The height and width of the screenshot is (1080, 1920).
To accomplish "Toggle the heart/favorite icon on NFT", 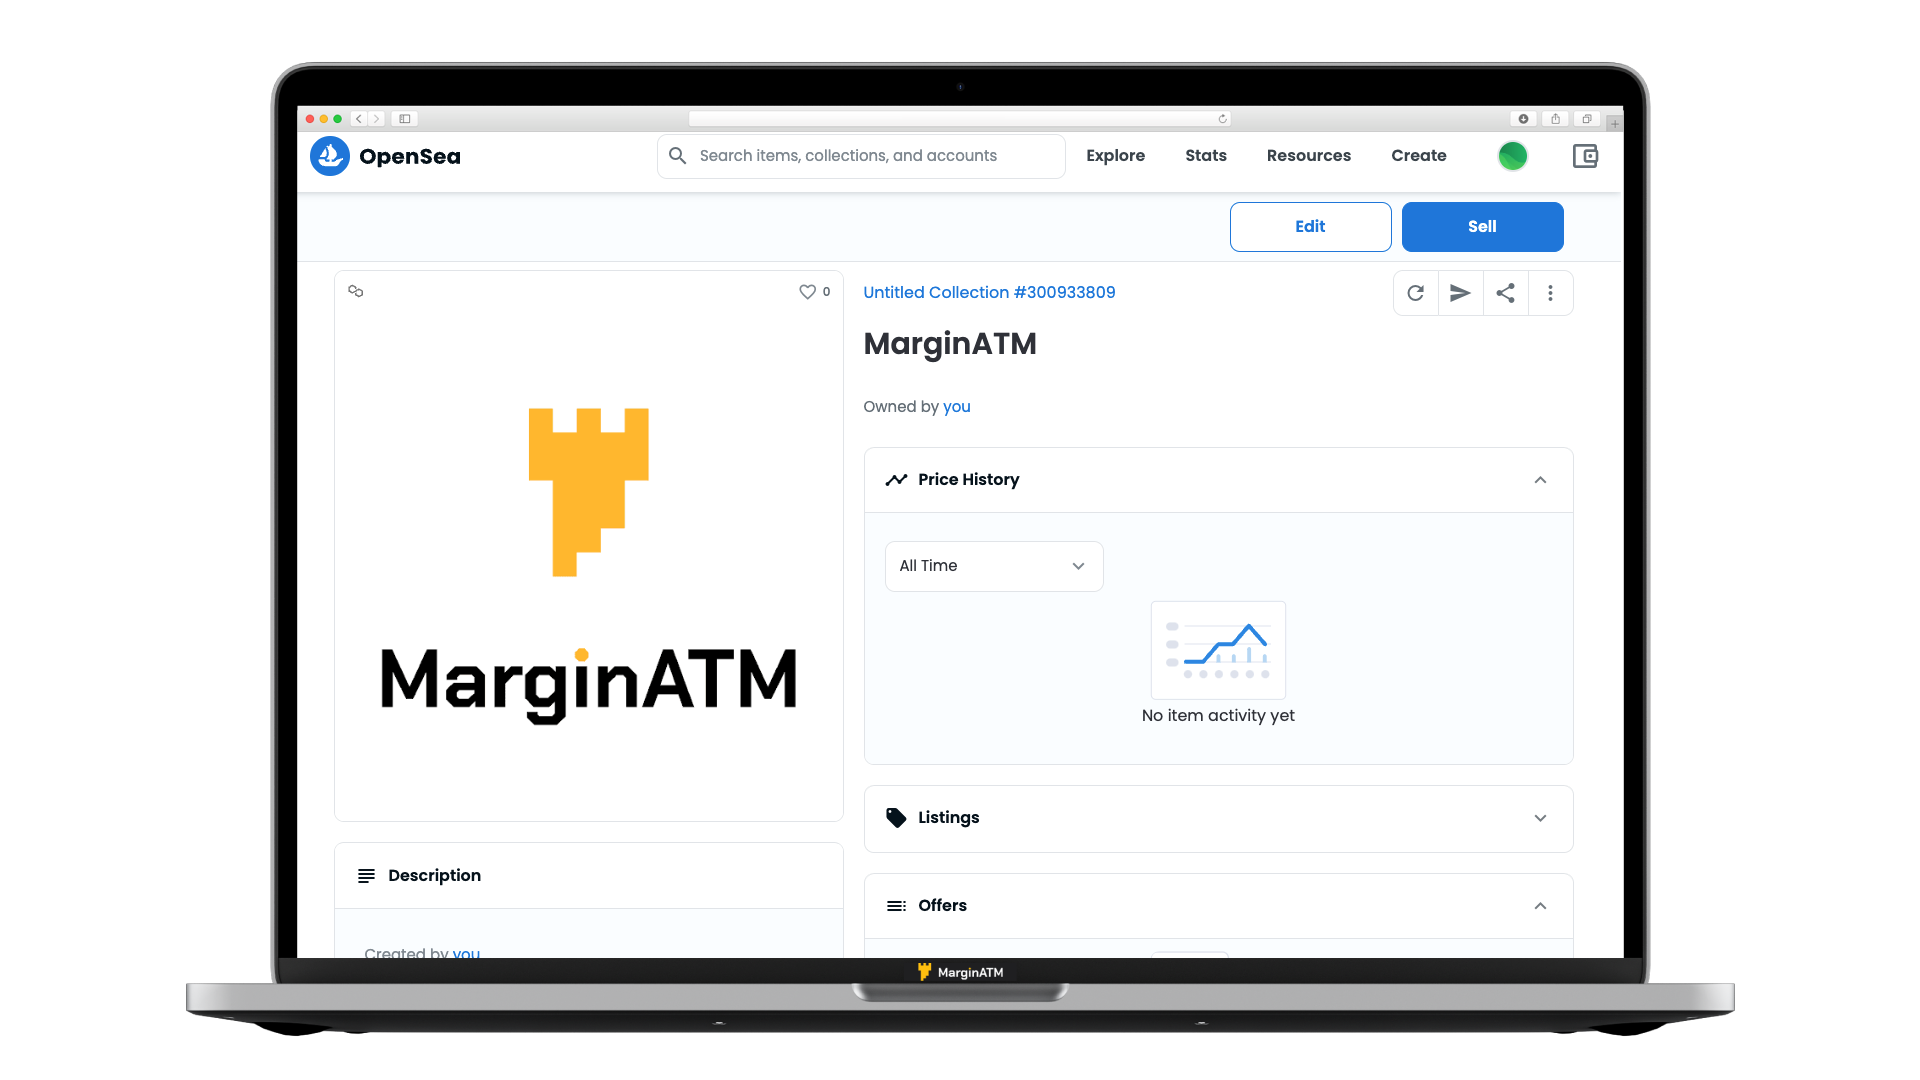I will coord(808,291).
